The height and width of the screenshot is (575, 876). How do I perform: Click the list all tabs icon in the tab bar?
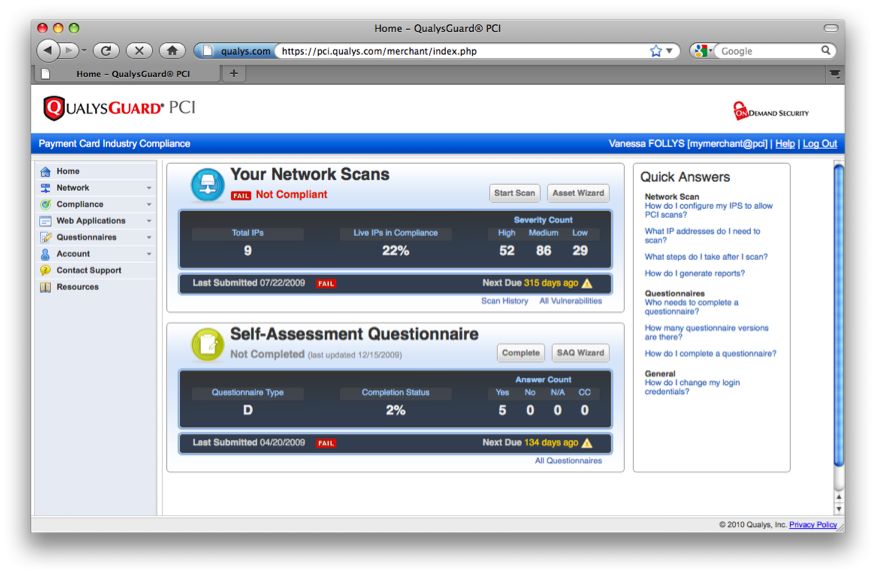pyautogui.click(x=835, y=73)
